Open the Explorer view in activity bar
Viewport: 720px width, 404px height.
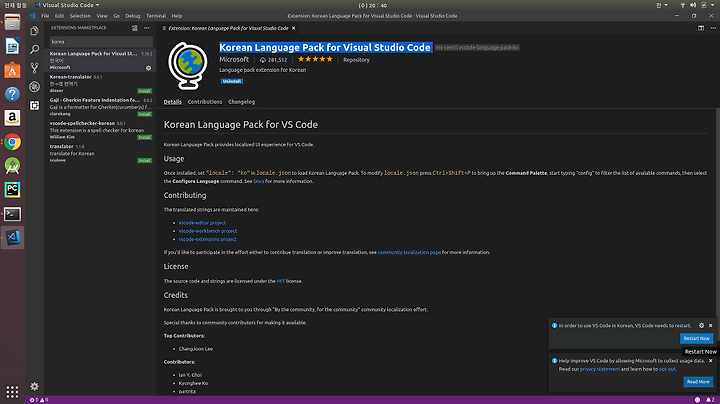click(x=34, y=31)
